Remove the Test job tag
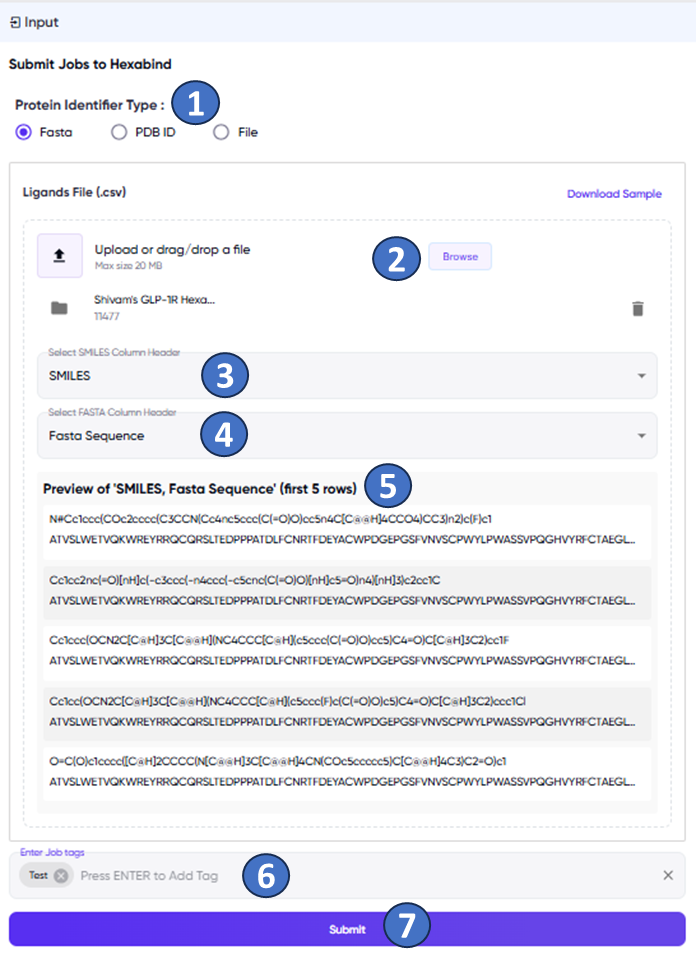 pyautogui.click(x=61, y=876)
